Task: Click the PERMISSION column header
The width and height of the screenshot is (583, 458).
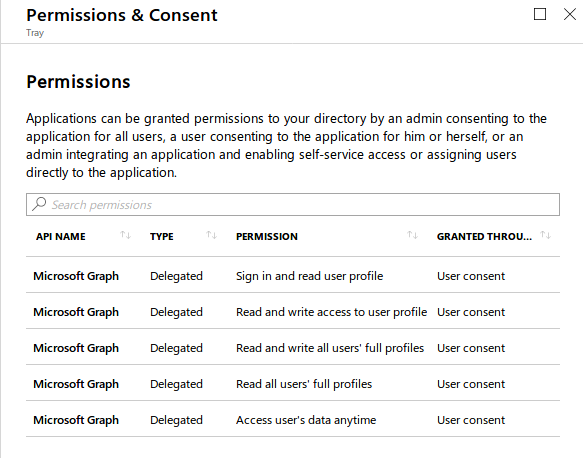Action: pos(267,236)
